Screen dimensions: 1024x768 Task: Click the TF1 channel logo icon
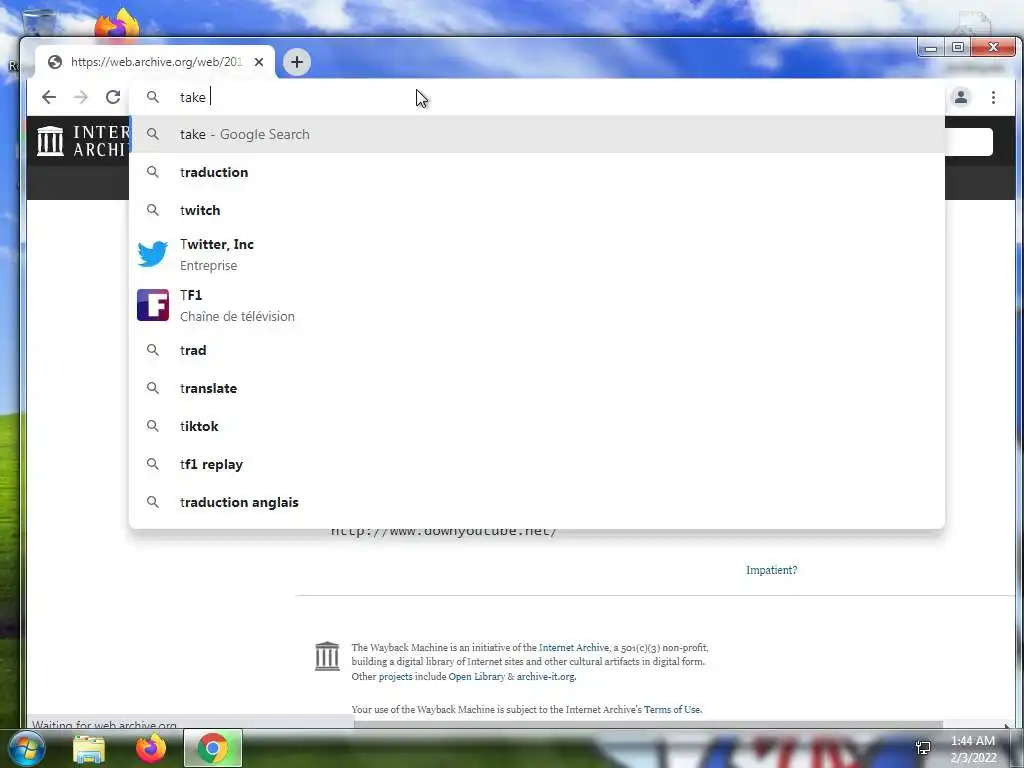click(153, 305)
